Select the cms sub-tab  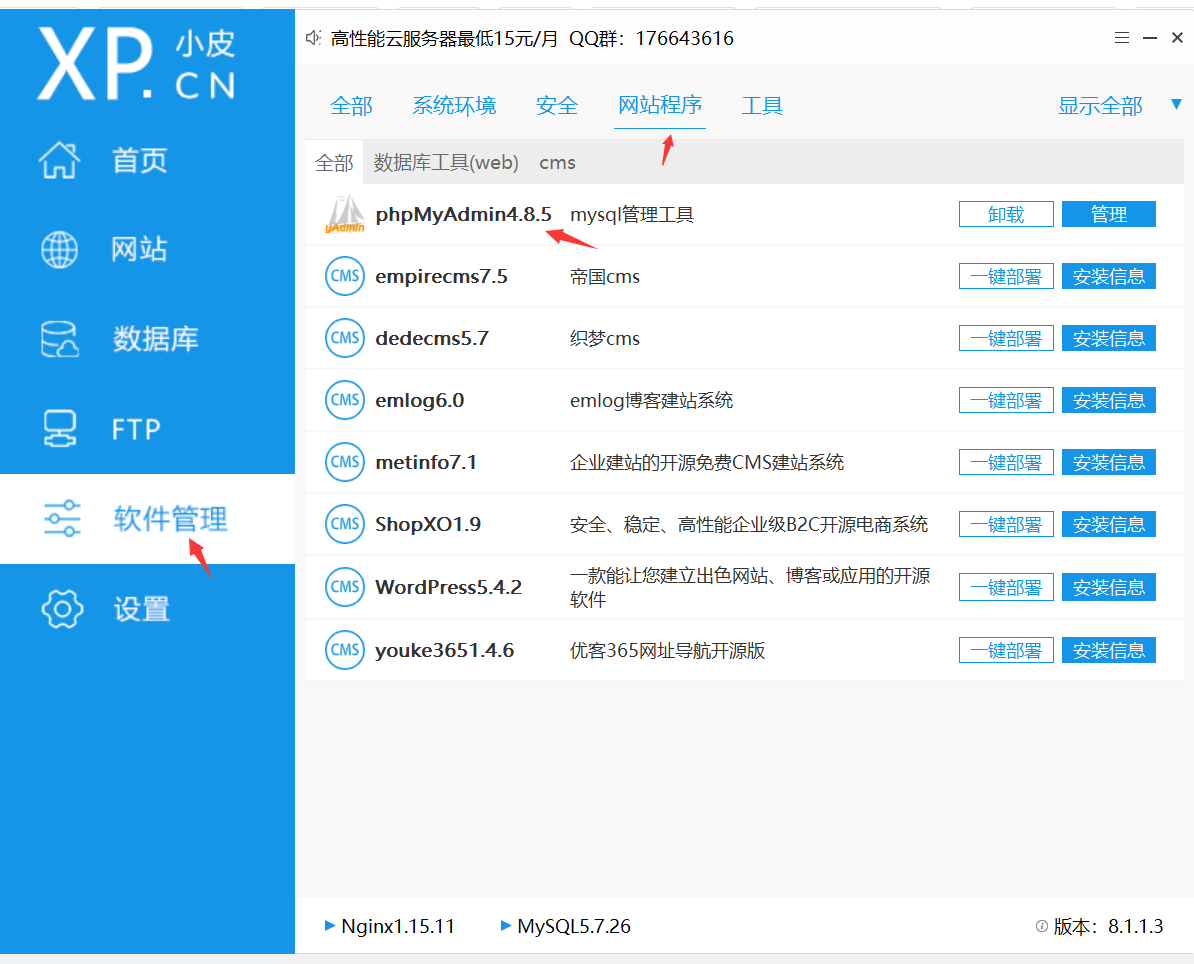[x=557, y=163]
